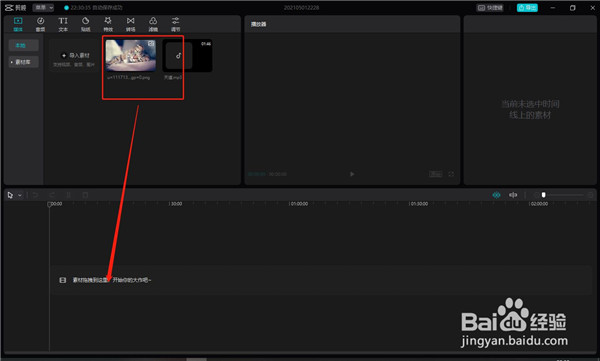Toggle the preview axis (waveform) icon

coord(513,195)
